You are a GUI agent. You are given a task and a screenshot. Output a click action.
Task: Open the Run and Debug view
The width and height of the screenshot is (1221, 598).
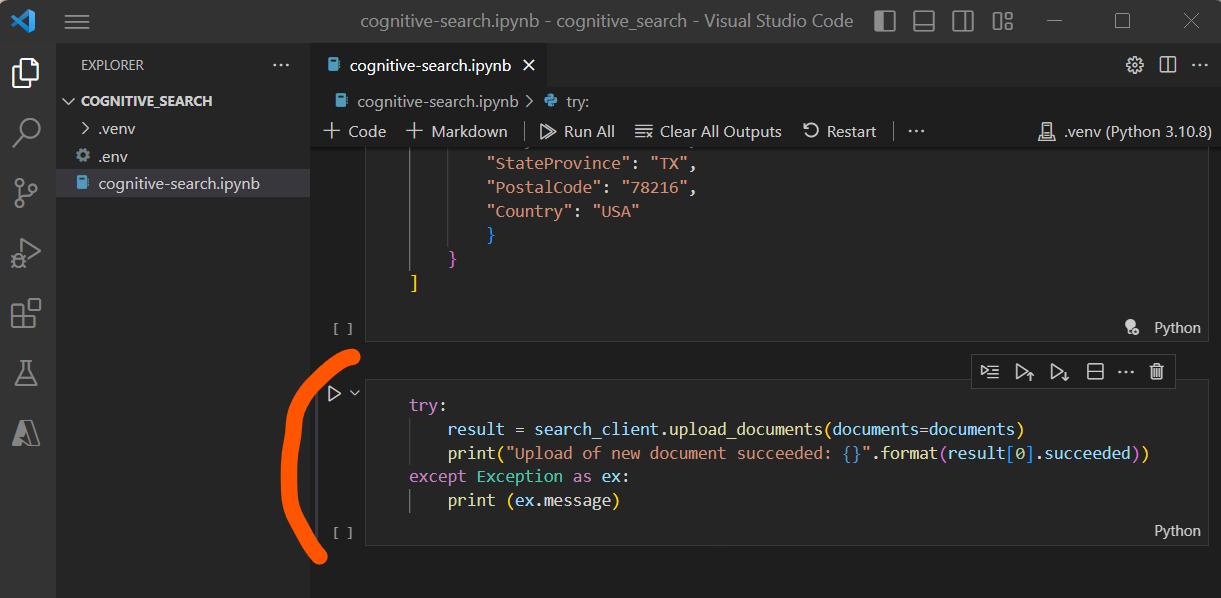coord(26,253)
